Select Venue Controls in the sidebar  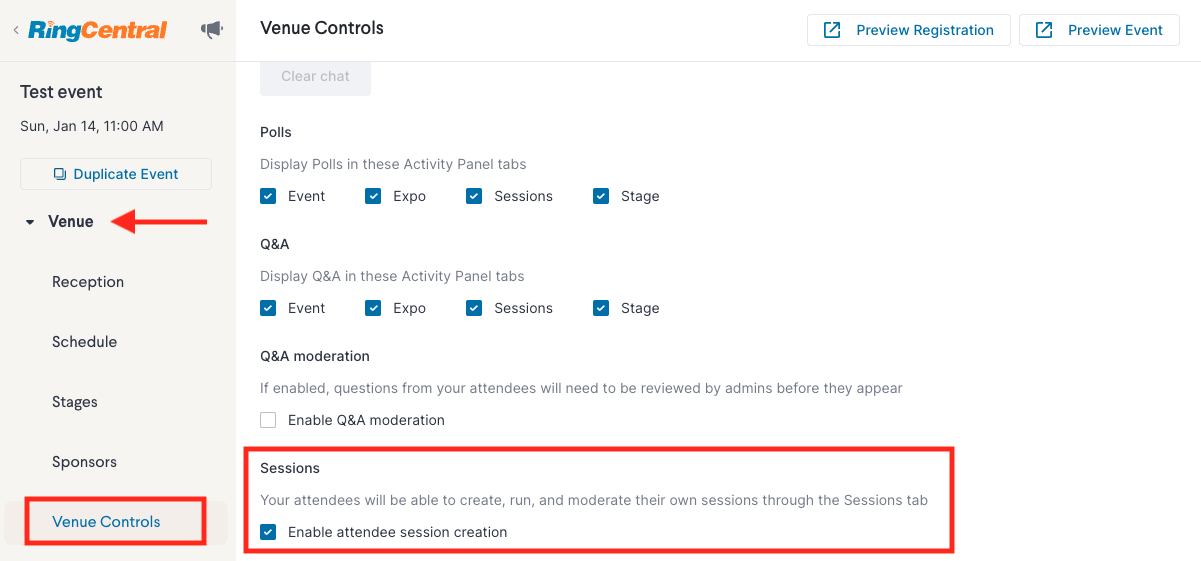click(x=106, y=522)
